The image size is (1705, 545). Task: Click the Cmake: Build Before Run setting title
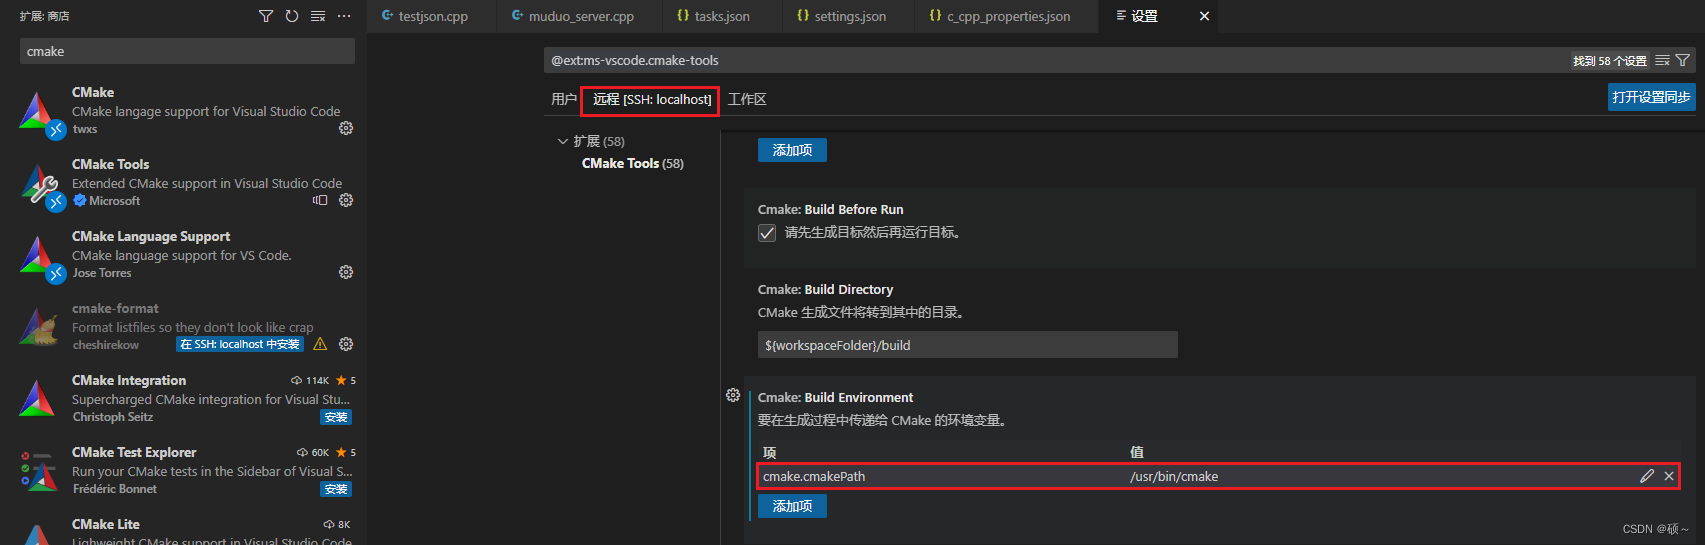[x=830, y=209]
